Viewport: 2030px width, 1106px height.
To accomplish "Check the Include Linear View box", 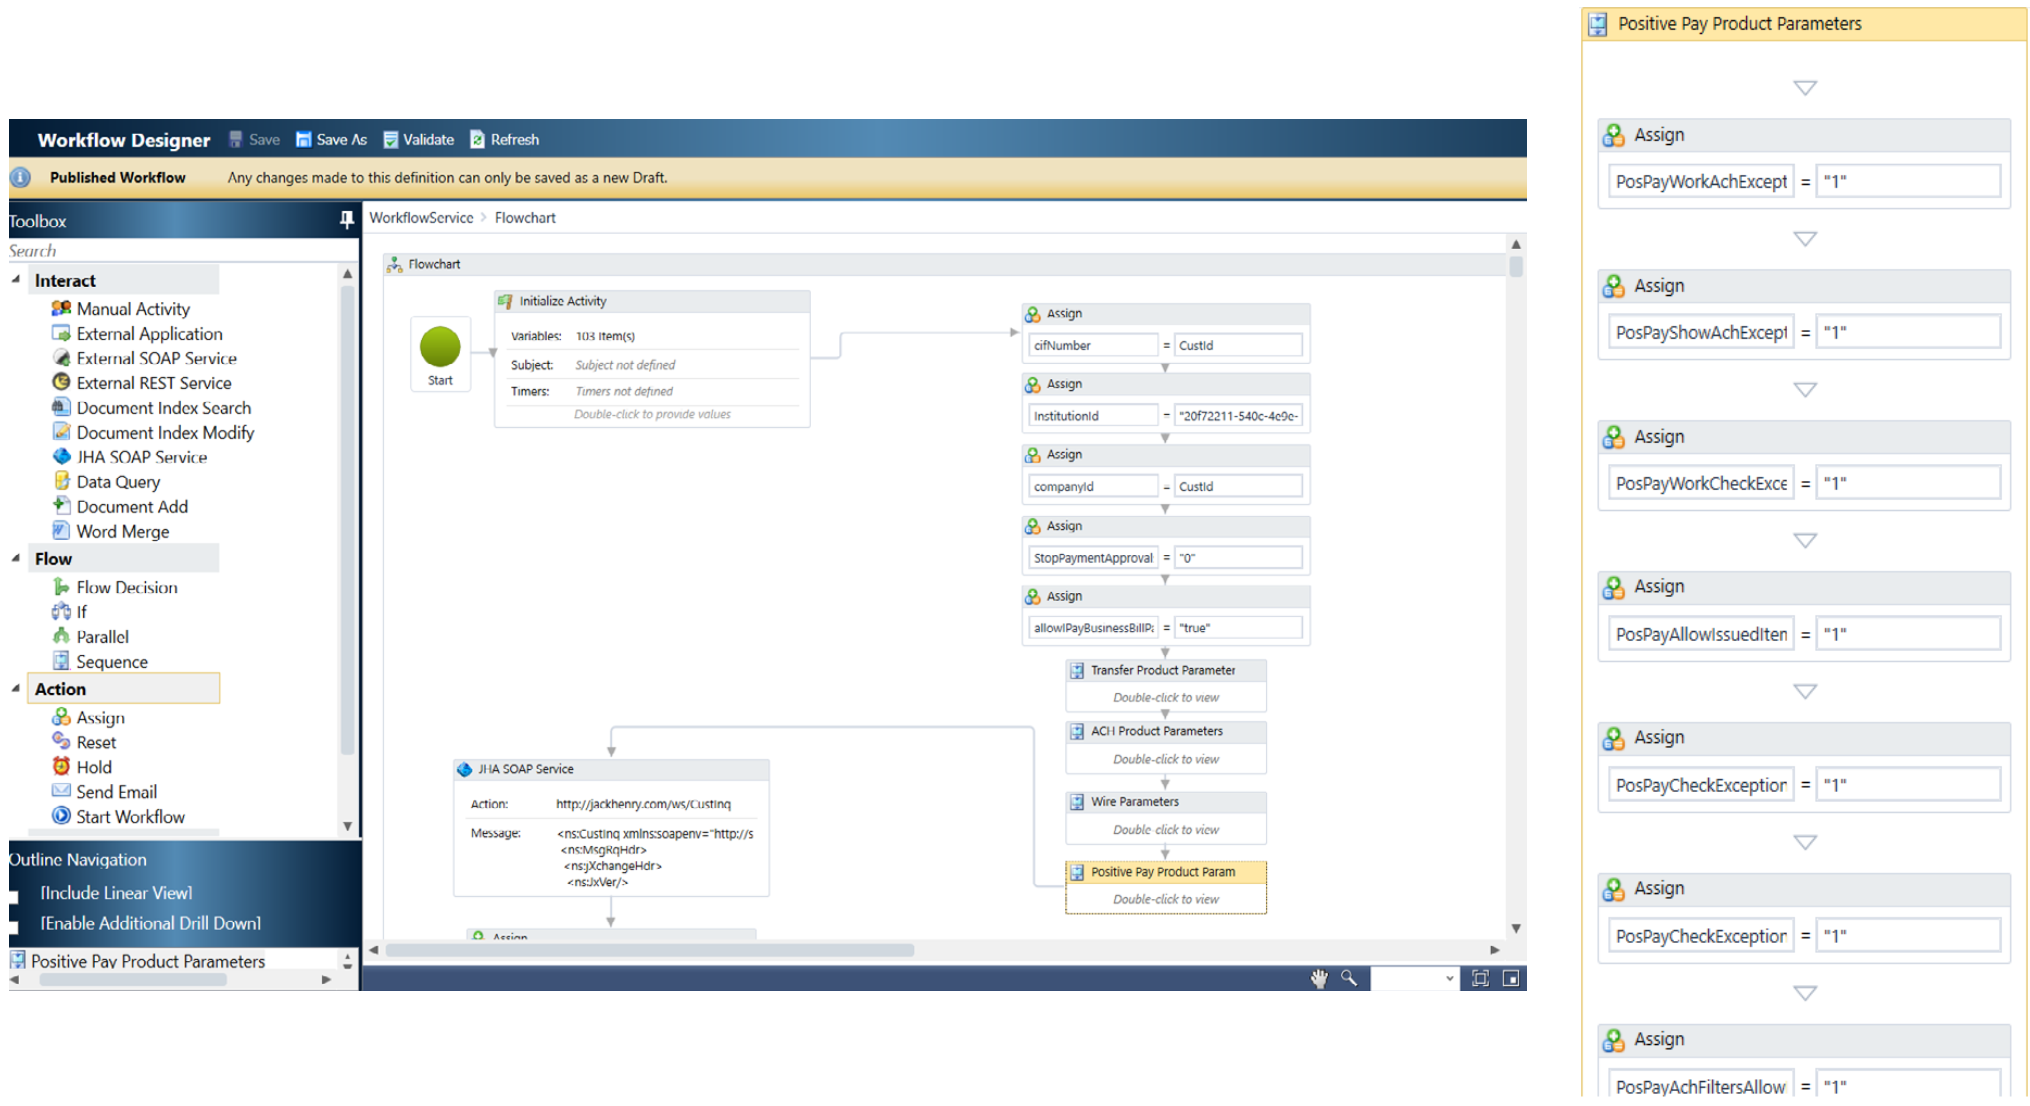I will click(x=14, y=896).
